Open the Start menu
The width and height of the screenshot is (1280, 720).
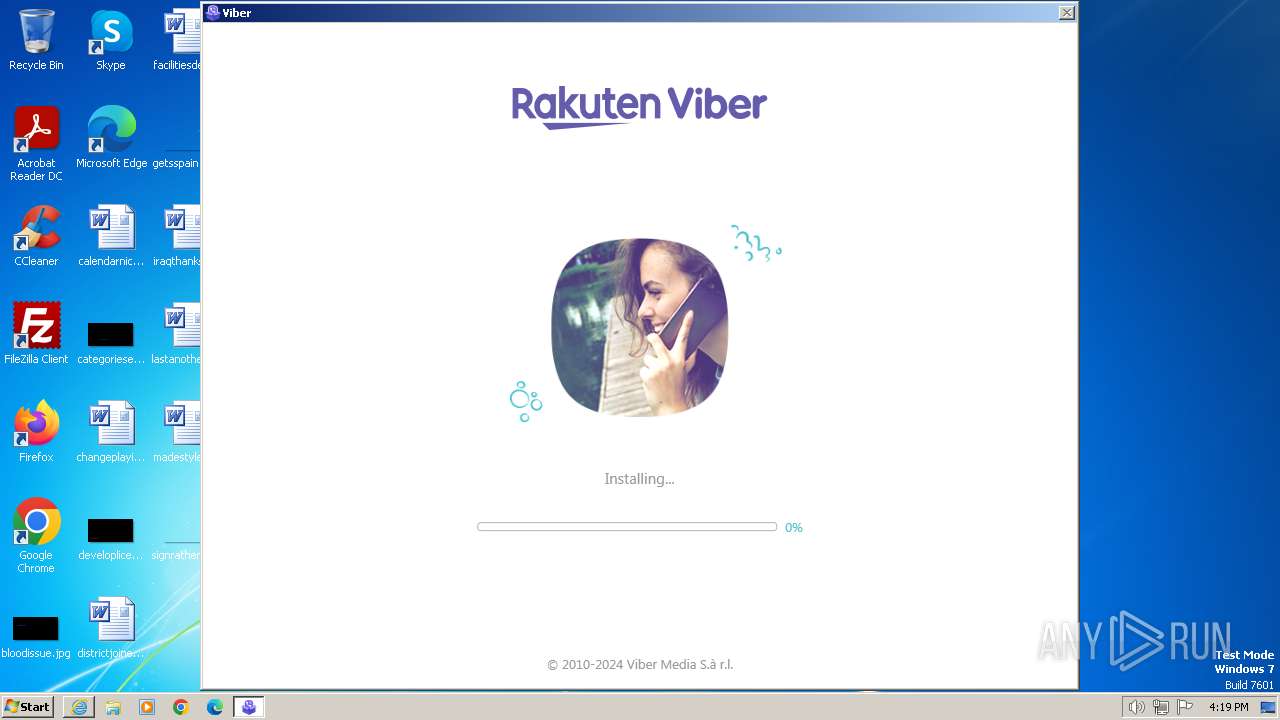[x=27, y=707]
